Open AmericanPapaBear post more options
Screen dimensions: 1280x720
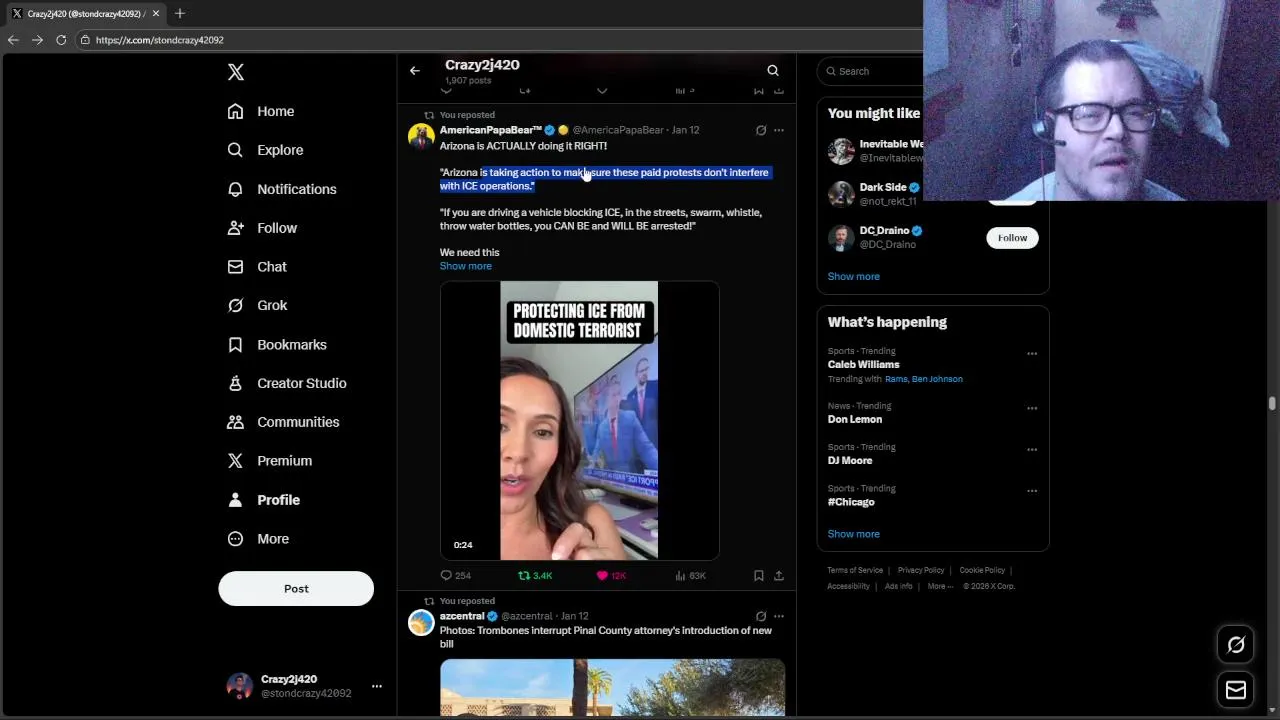[x=779, y=130]
